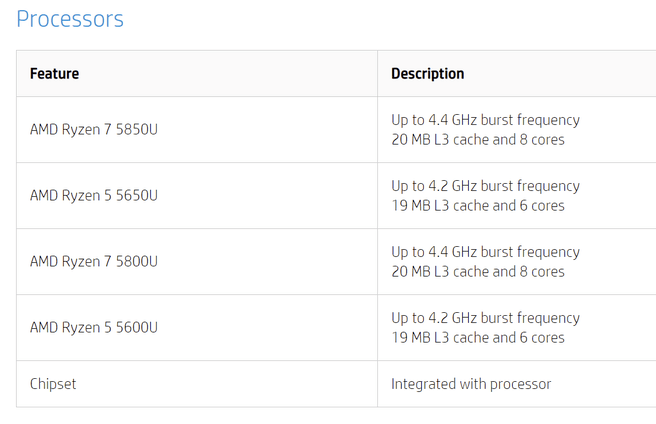Select the AMD Ryzen 7 5800U cell
Viewport: 656px width, 424px height.
tap(94, 262)
